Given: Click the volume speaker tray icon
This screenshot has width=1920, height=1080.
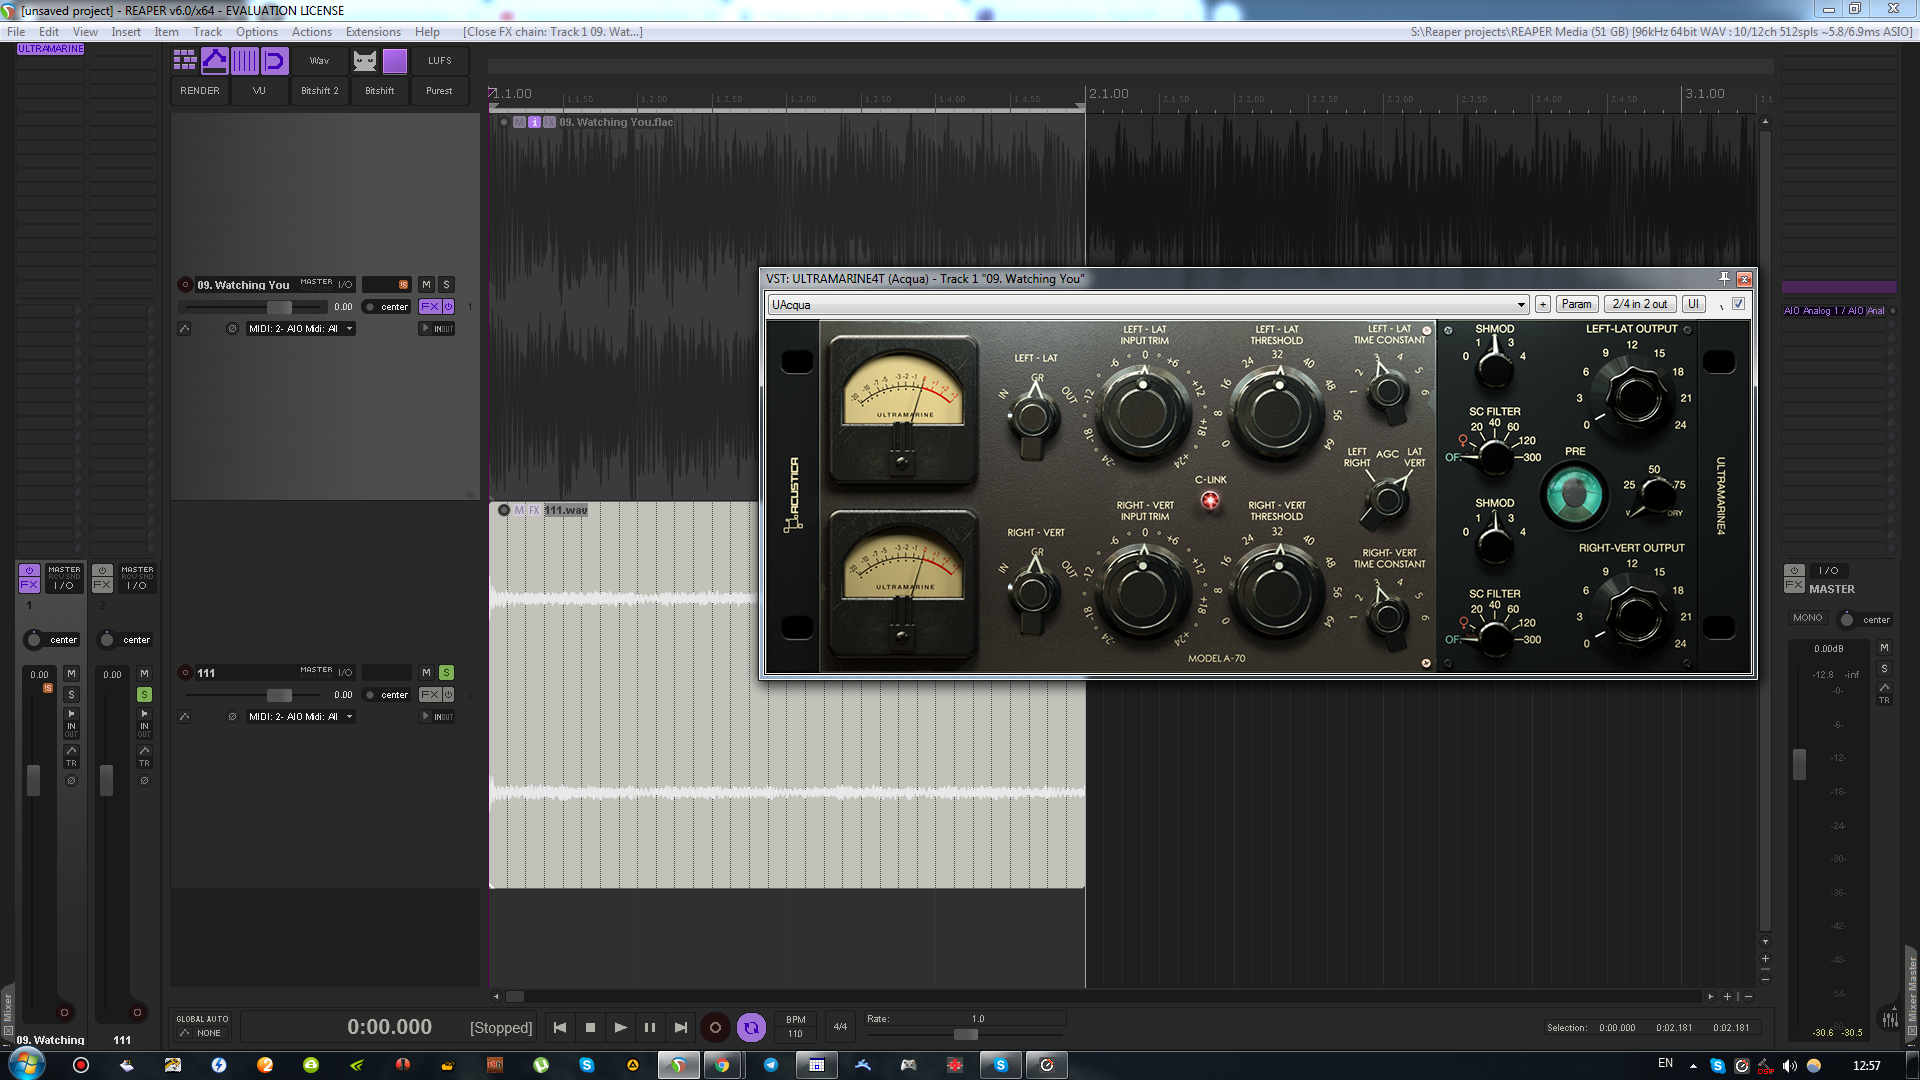Looking at the screenshot, I should (x=1790, y=1066).
